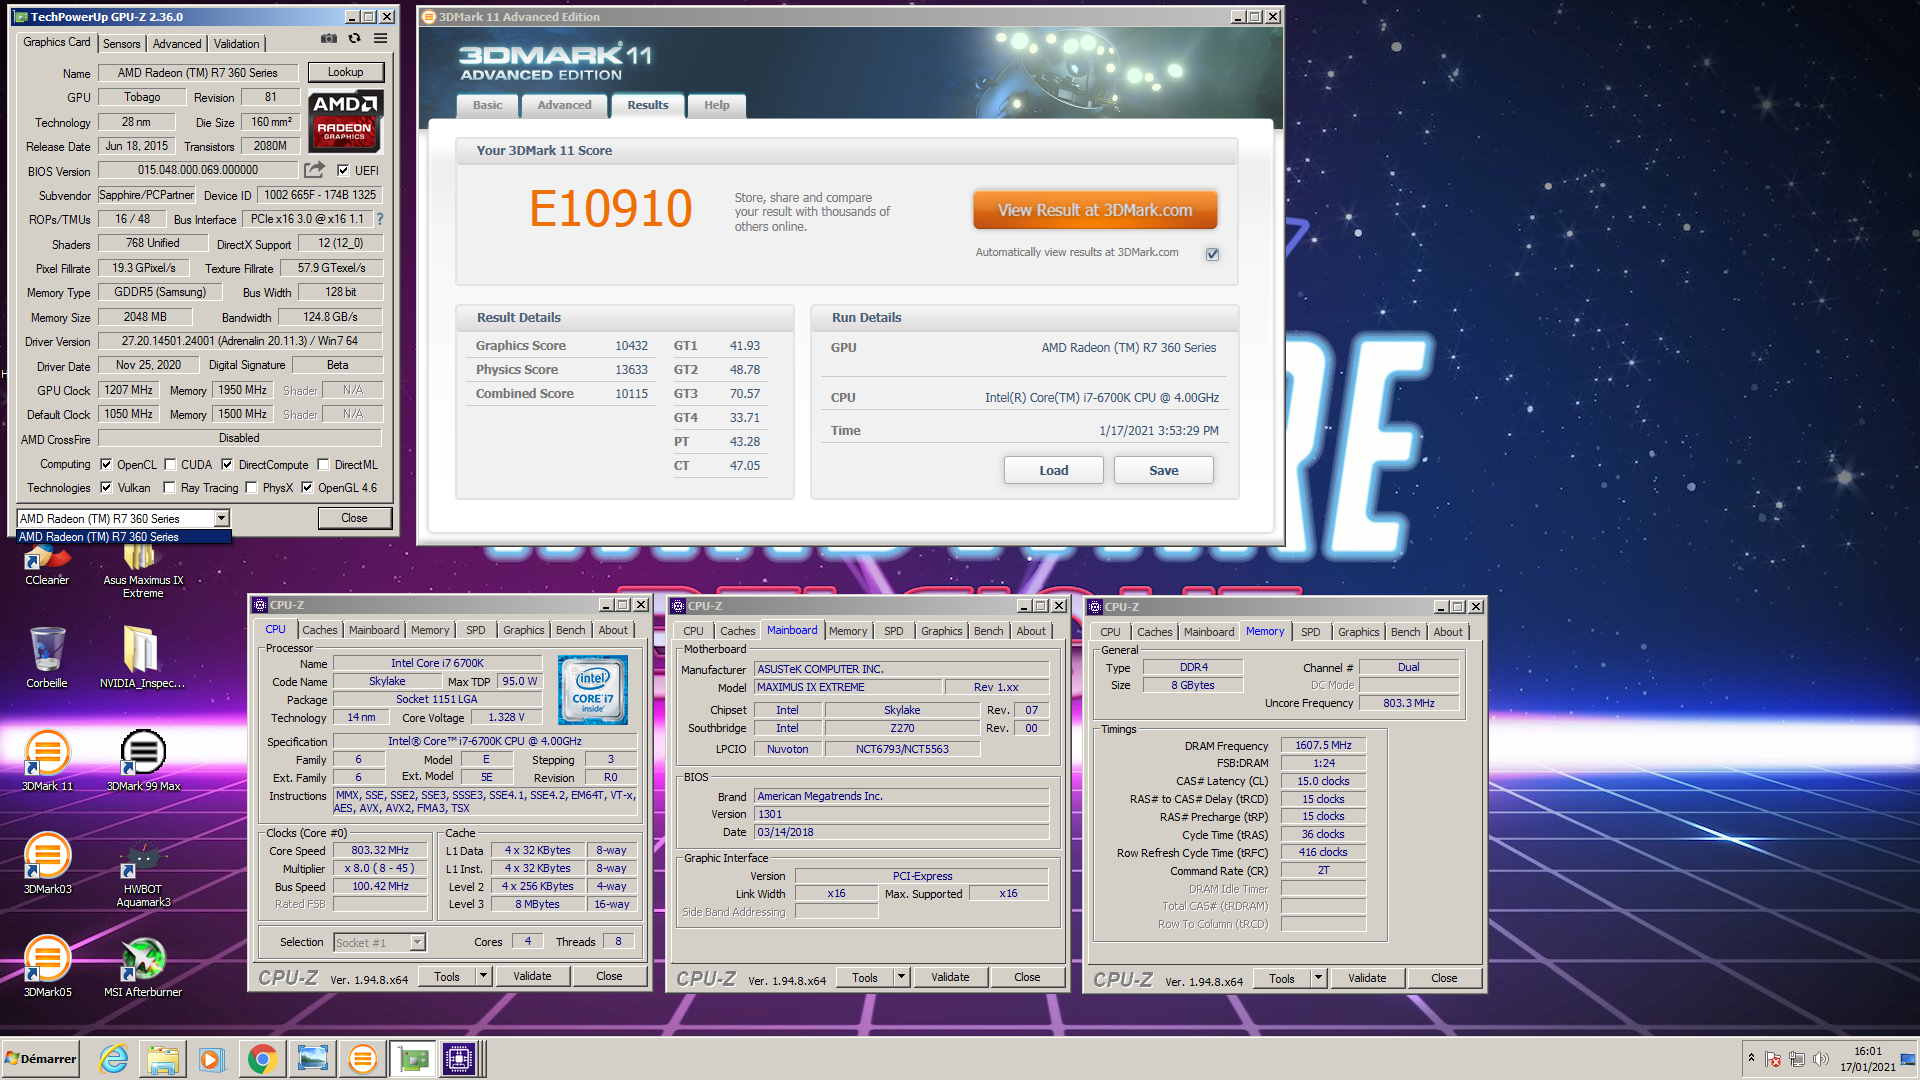Show hidden system tray icons
The height and width of the screenshot is (1080, 1920).
click(x=1751, y=1058)
